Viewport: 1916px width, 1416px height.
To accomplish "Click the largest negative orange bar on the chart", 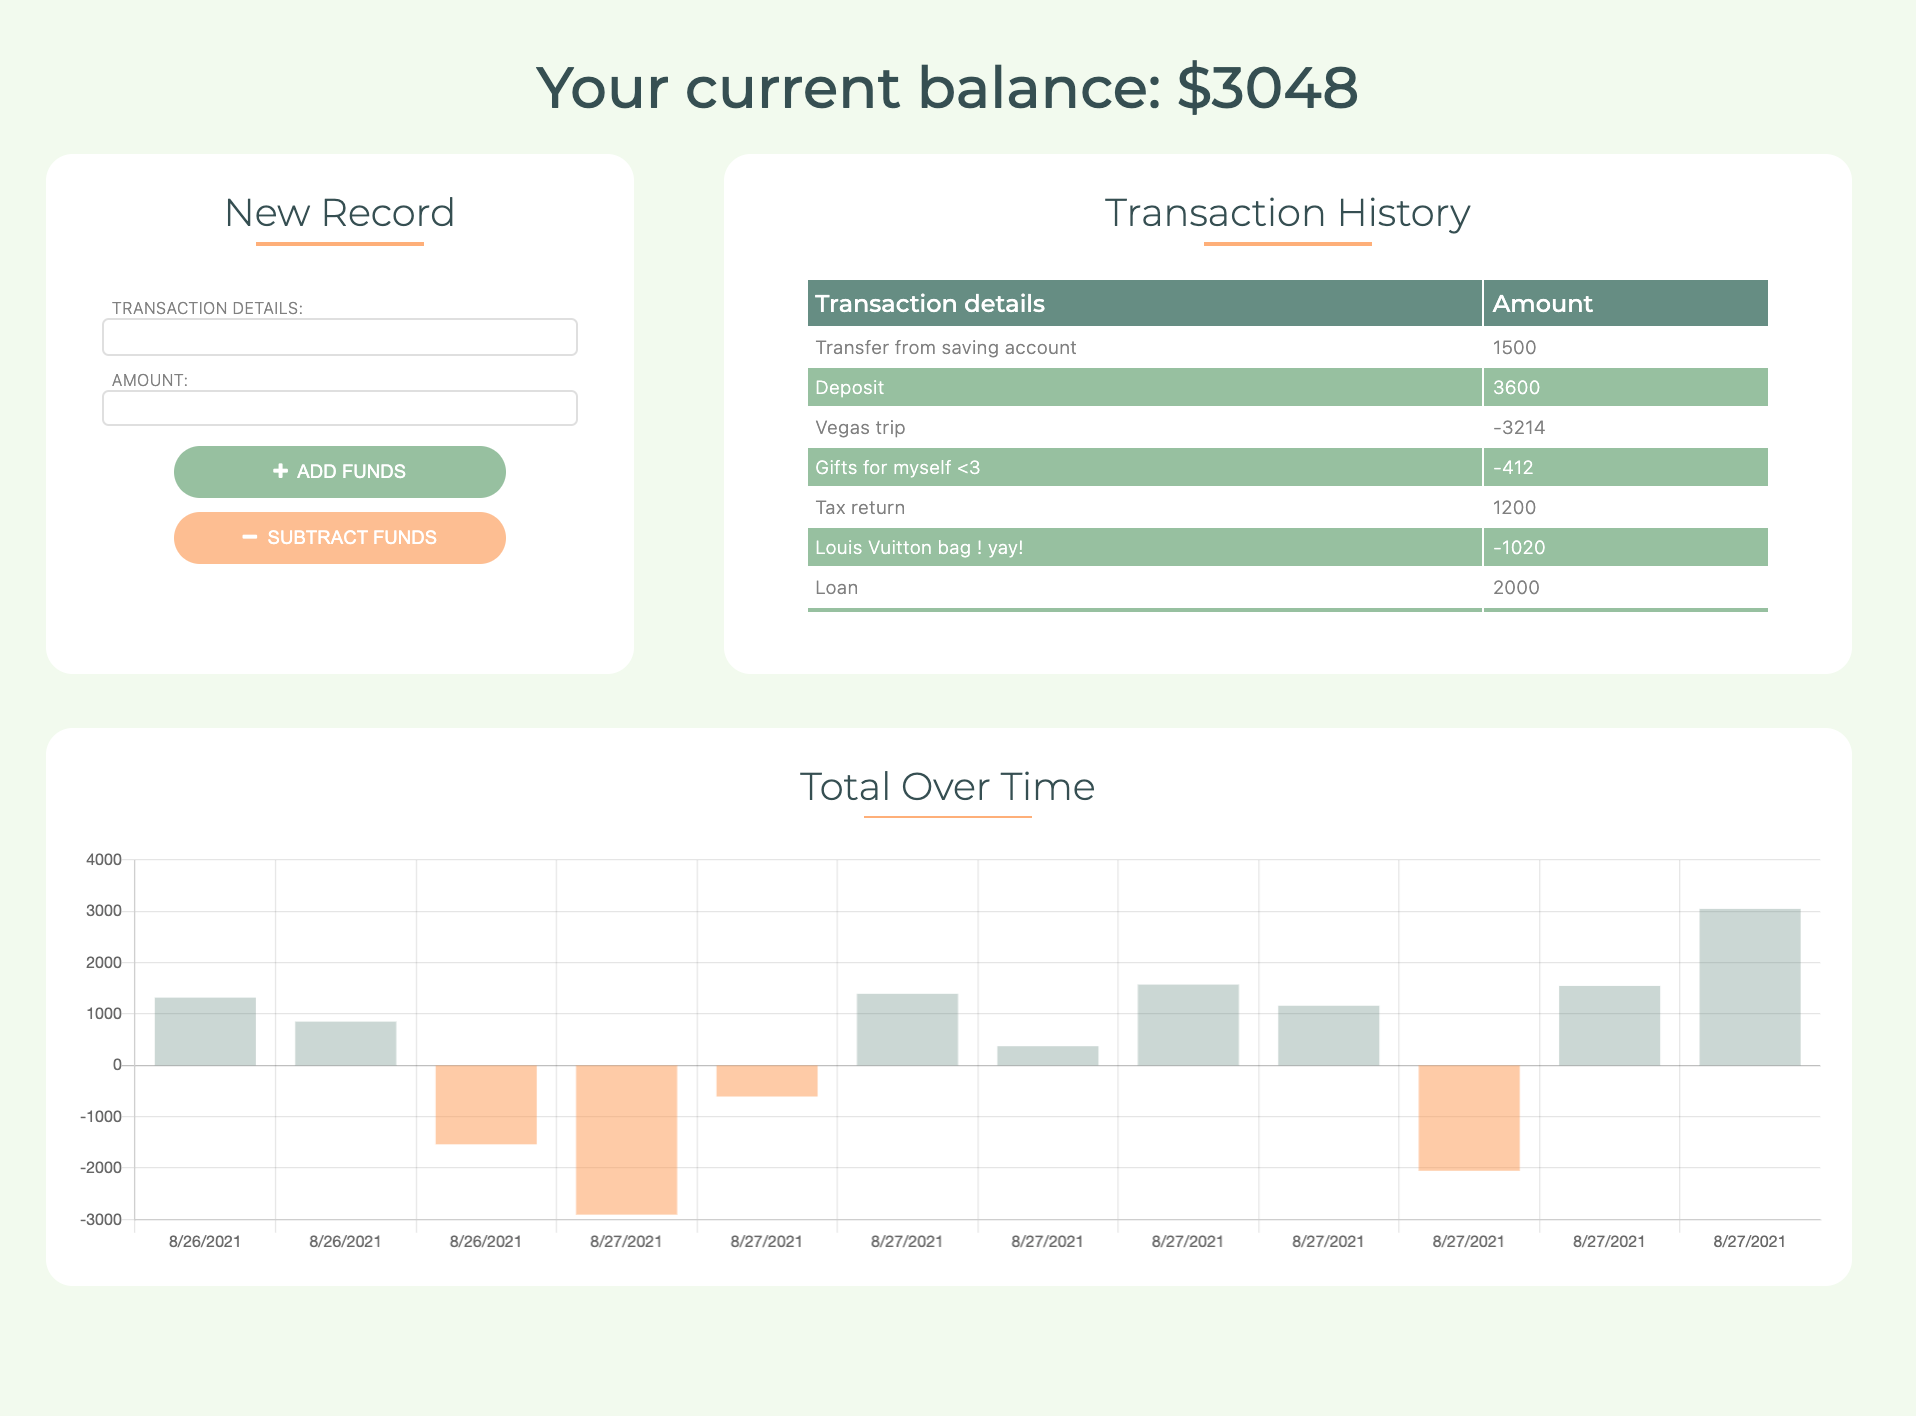I will pos(626,1140).
